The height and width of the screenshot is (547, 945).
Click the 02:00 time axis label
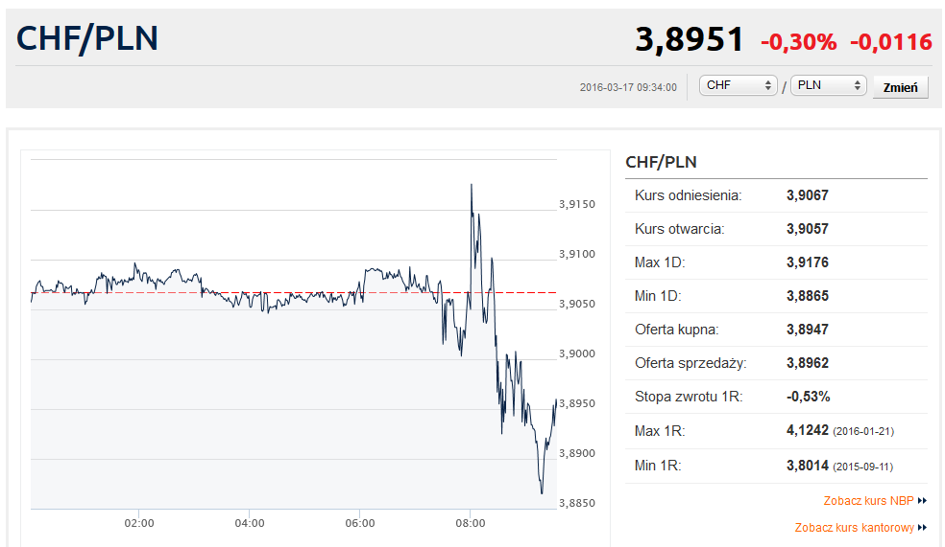(139, 523)
